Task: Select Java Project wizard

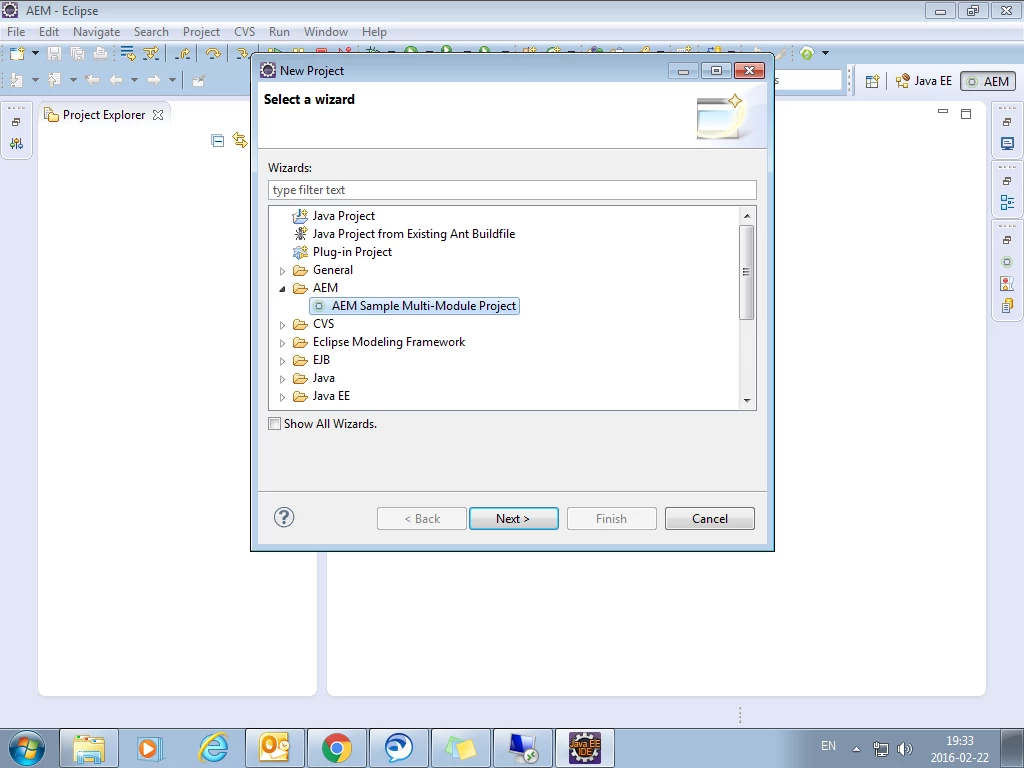Action: [344, 216]
